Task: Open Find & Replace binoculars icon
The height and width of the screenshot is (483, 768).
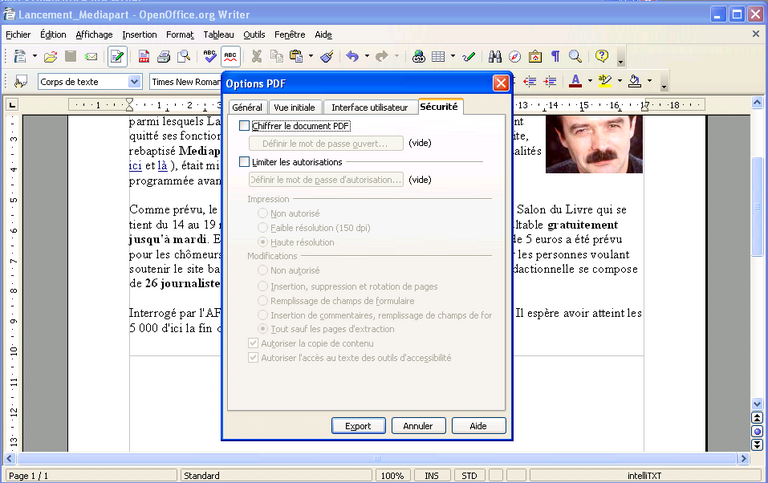Action: pyautogui.click(x=495, y=57)
